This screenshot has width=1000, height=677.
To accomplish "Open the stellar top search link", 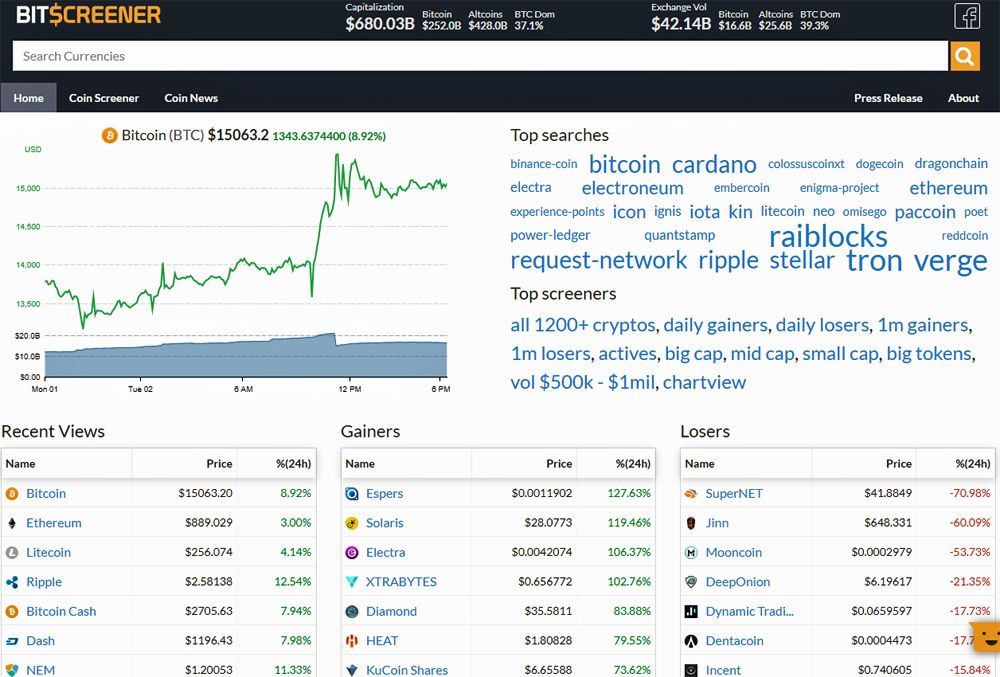I will click(x=802, y=260).
